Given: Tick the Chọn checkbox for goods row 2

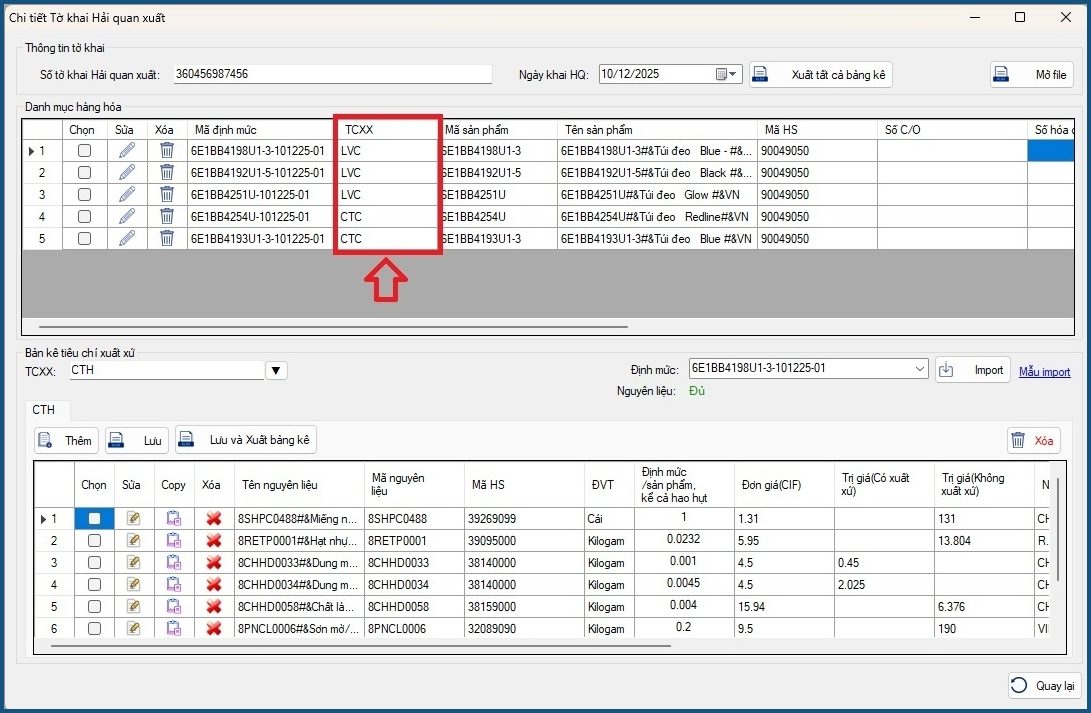Looking at the screenshot, I should (x=84, y=173).
